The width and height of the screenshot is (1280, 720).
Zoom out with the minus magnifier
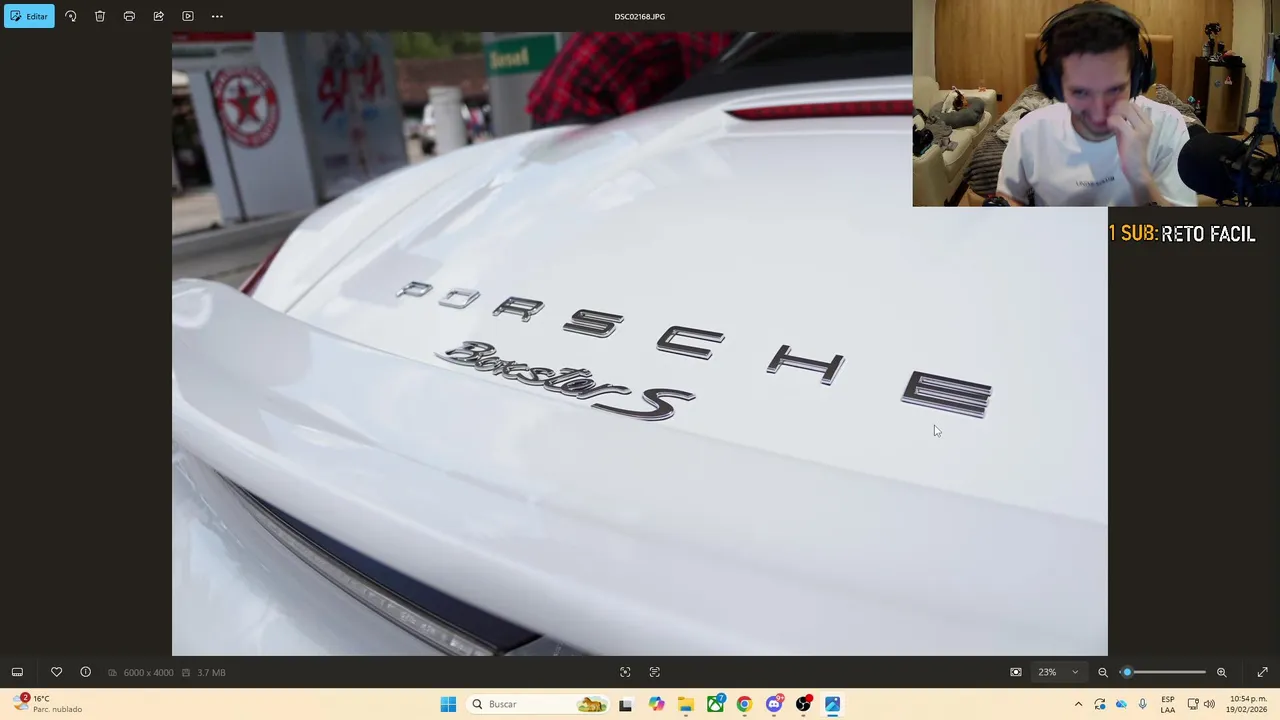(1103, 672)
